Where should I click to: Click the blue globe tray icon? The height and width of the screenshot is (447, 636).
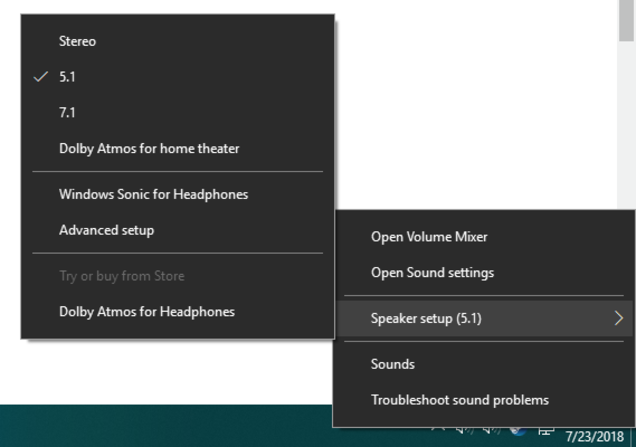pyautogui.click(x=518, y=431)
